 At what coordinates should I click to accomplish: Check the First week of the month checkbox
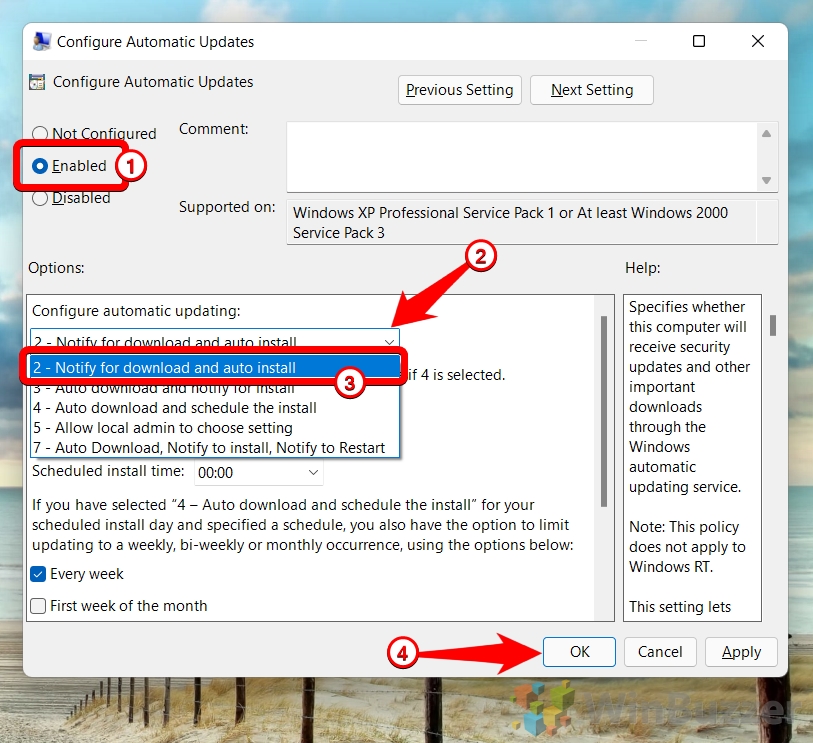38,606
